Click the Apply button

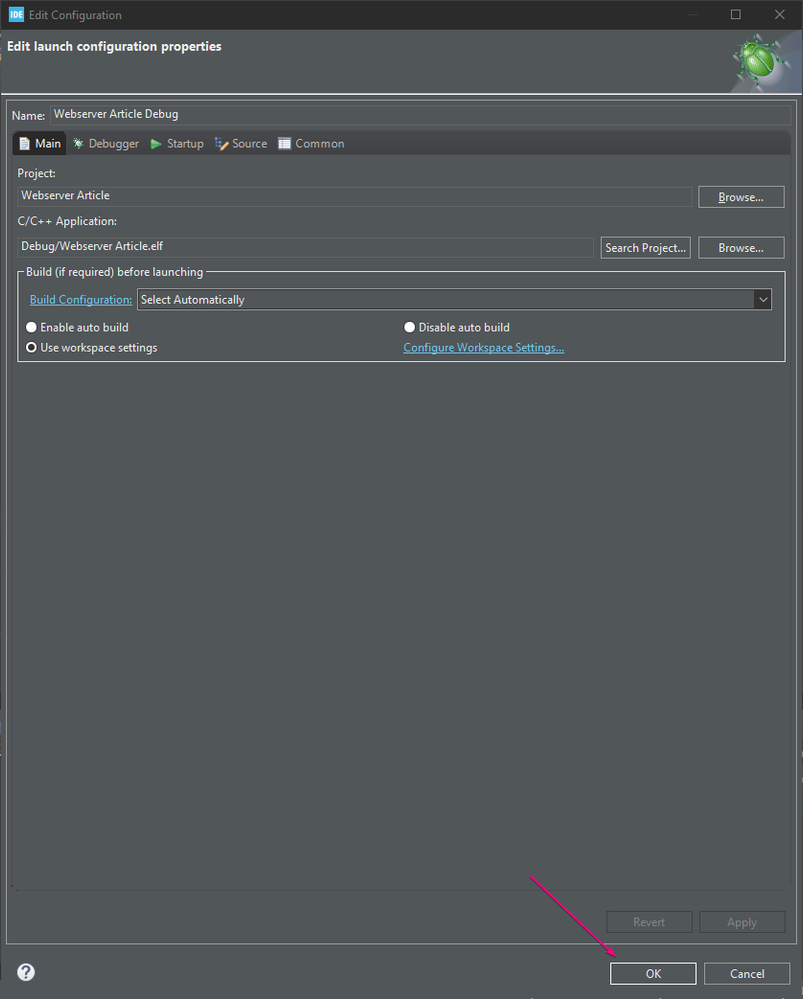pyautogui.click(x=742, y=922)
